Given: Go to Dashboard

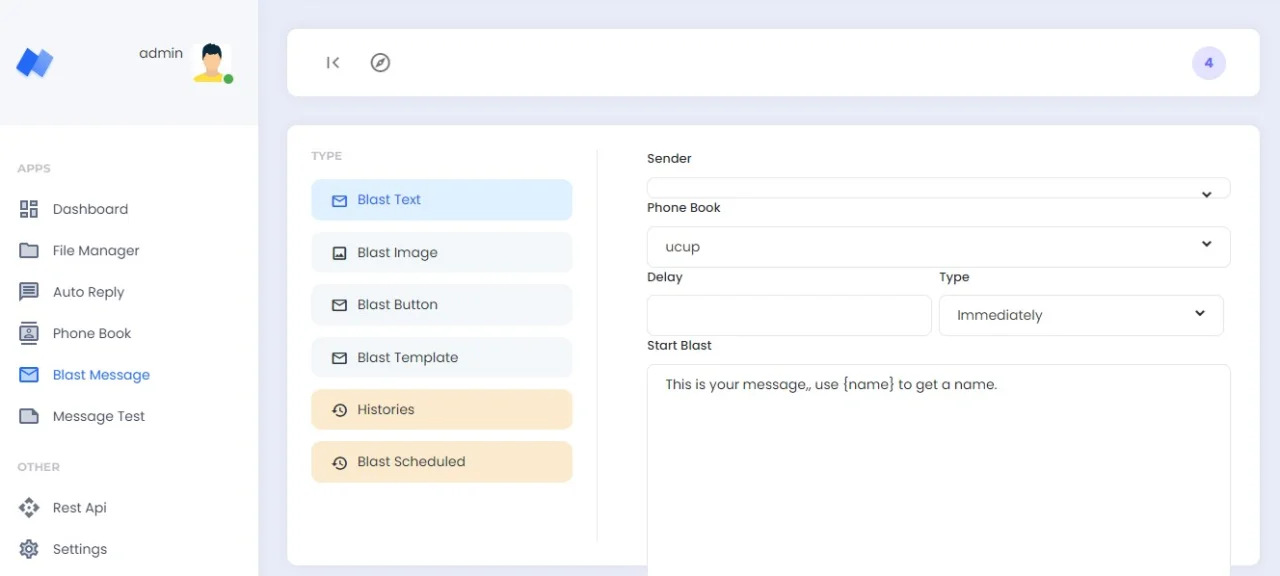Looking at the screenshot, I should pos(90,209).
